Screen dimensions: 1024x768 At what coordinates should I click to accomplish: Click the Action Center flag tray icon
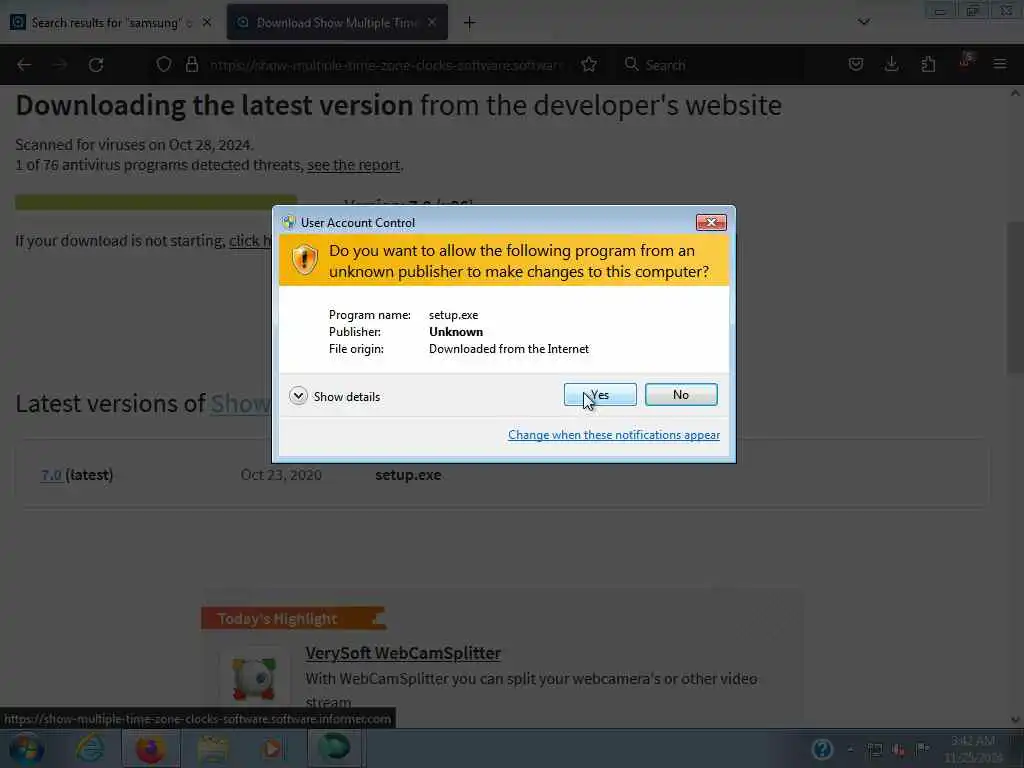[923, 749]
